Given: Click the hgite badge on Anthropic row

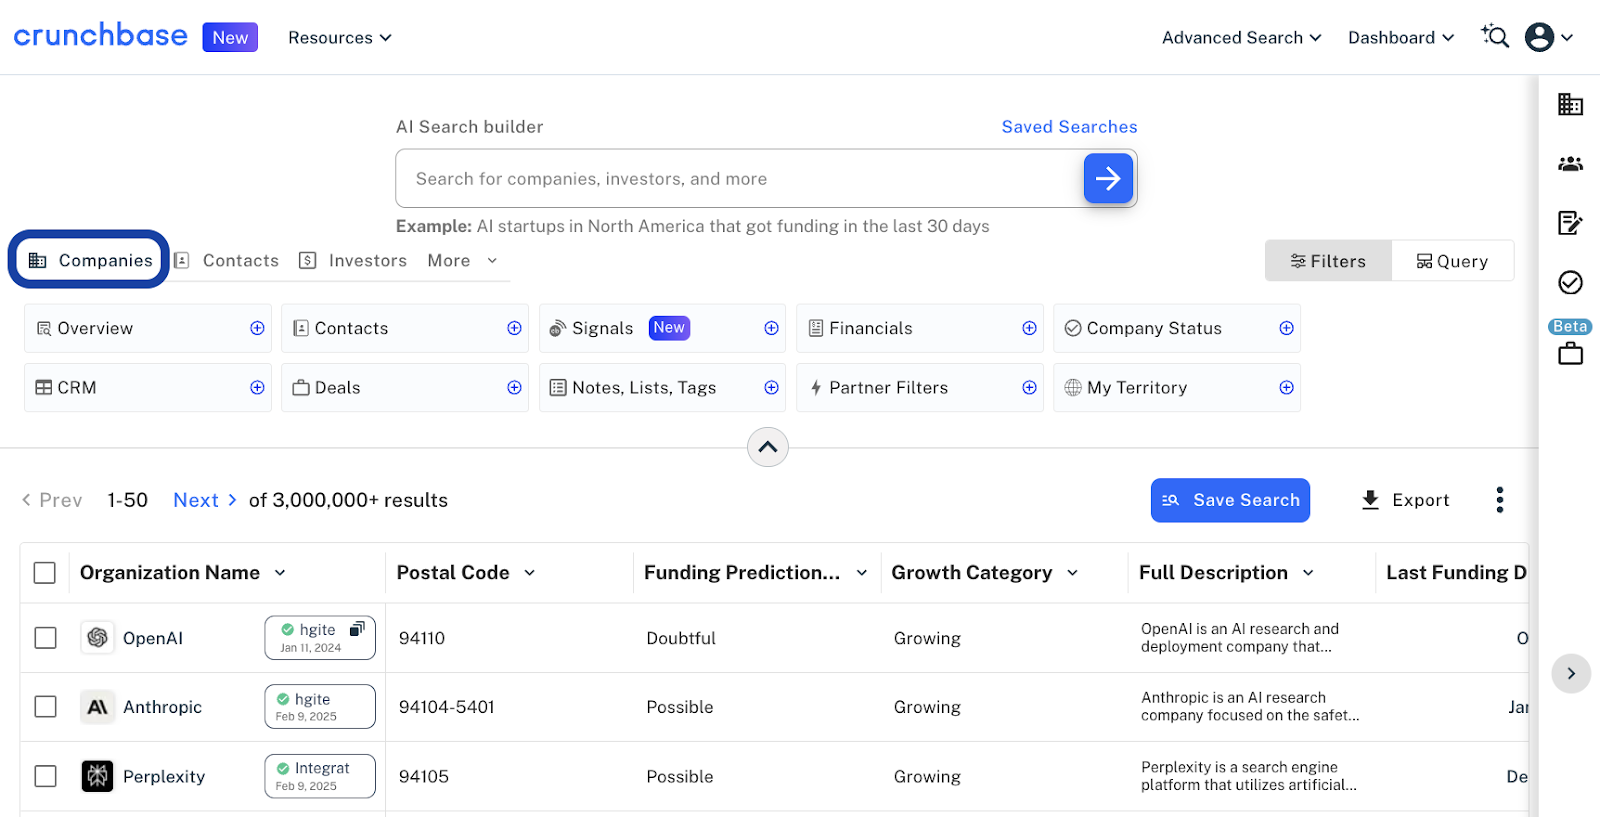Looking at the screenshot, I should tap(320, 707).
